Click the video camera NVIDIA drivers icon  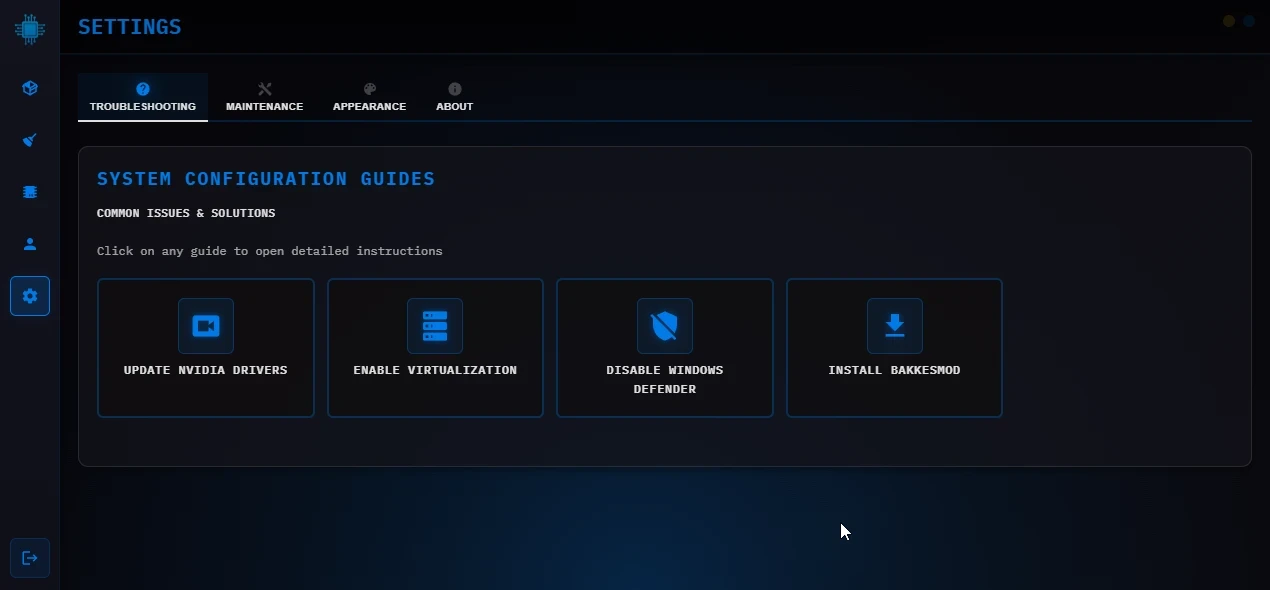pos(206,326)
